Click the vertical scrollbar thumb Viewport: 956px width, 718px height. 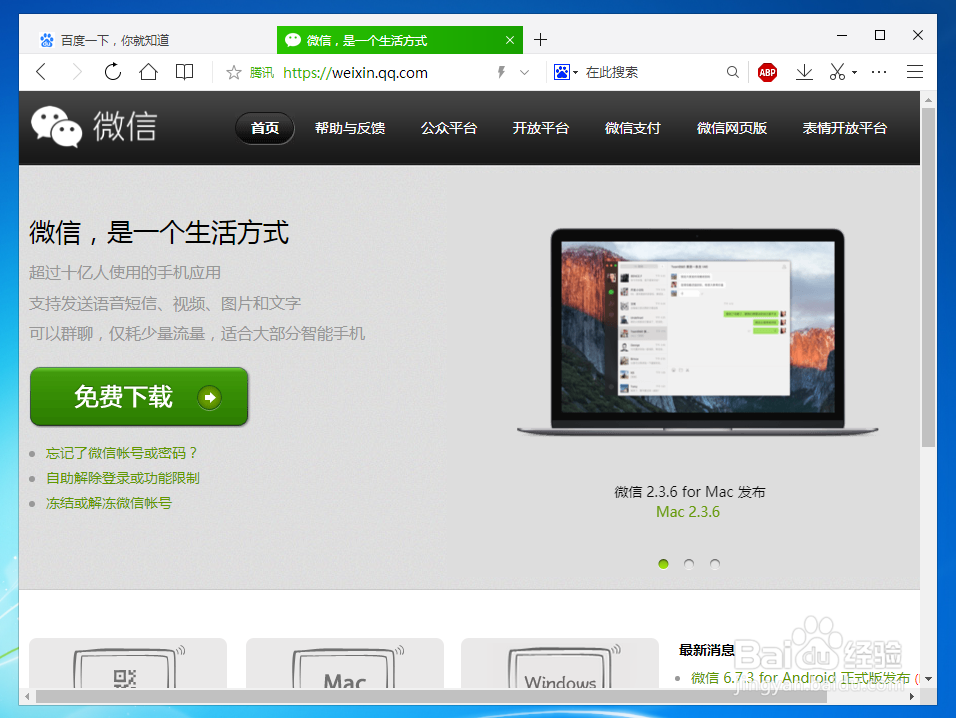pyautogui.click(x=928, y=277)
